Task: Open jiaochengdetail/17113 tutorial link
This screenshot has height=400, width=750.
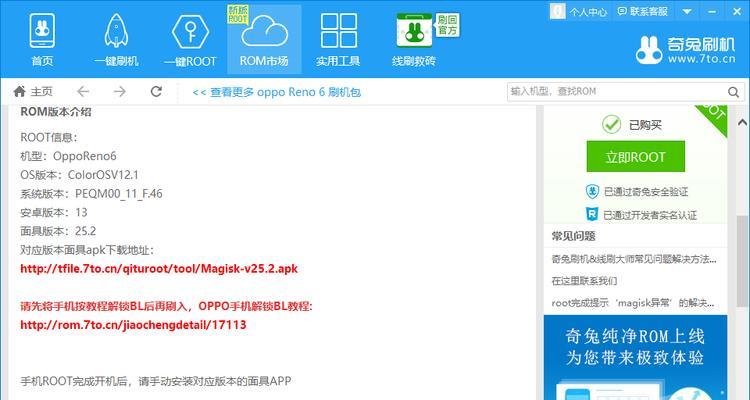Action: tap(133, 325)
